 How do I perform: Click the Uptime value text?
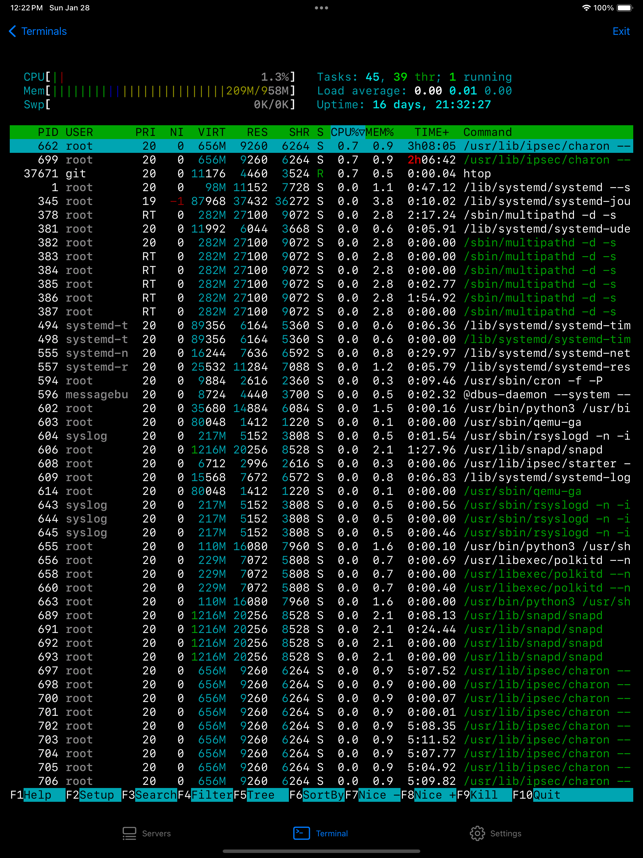tap(432, 105)
